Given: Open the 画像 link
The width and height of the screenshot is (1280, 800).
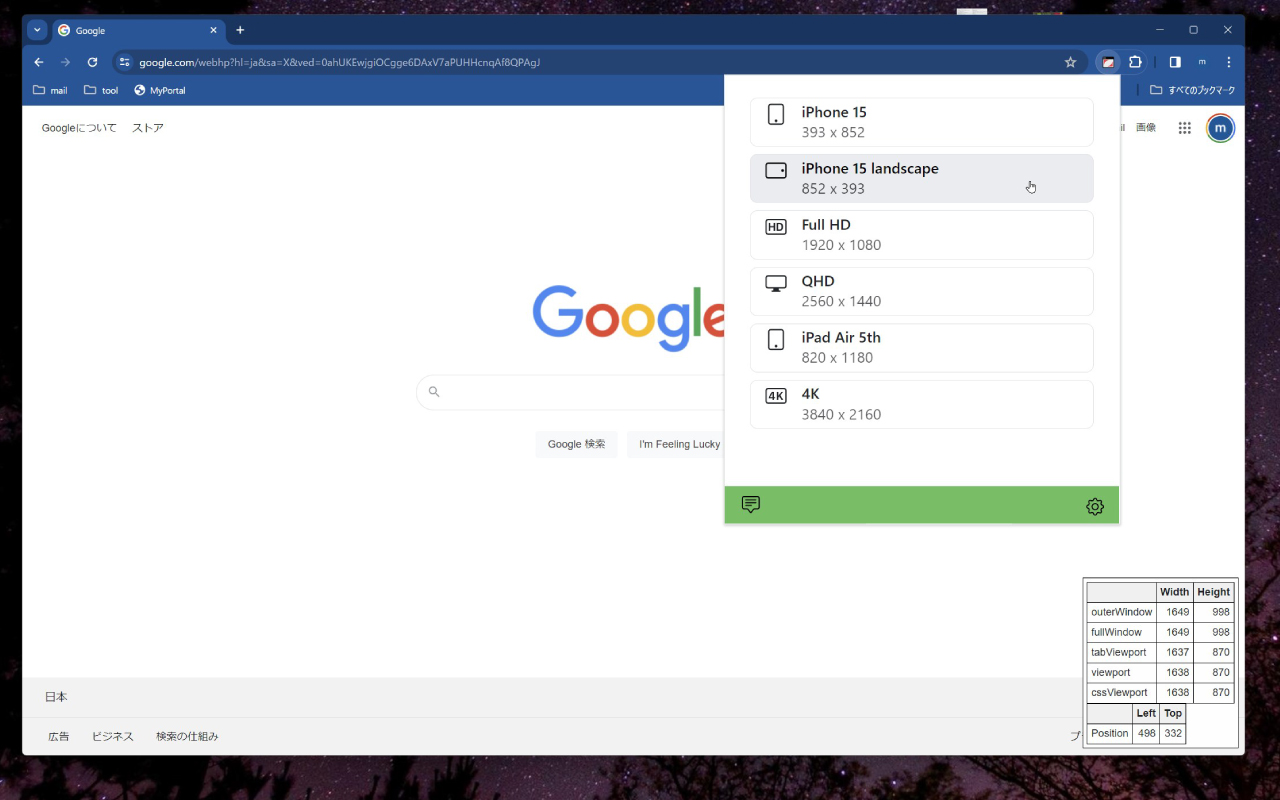Looking at the screenshot, I should pyautogui.click(x=1146, y=128).
